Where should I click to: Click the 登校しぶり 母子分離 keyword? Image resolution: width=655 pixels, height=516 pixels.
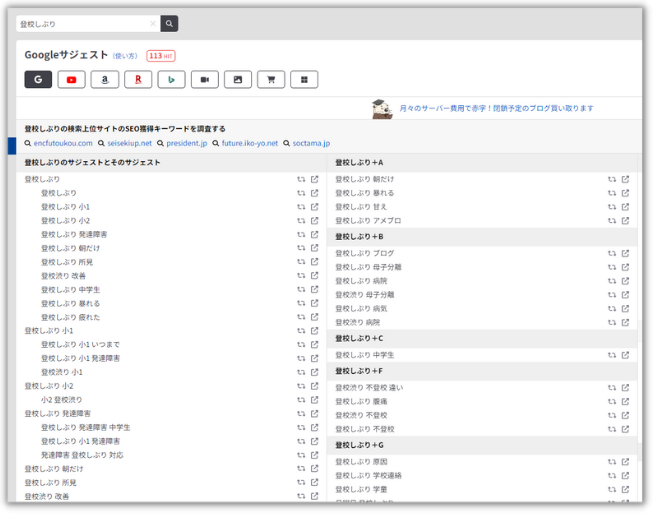[365, 268]
